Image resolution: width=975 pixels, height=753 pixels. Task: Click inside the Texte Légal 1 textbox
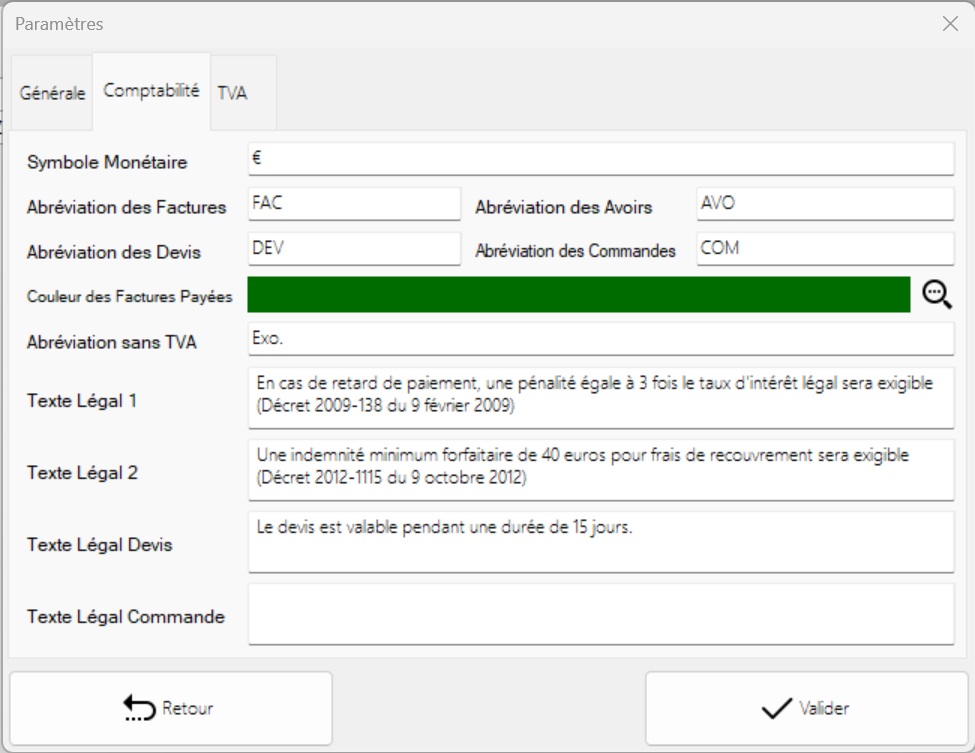[x=600, y=397]
